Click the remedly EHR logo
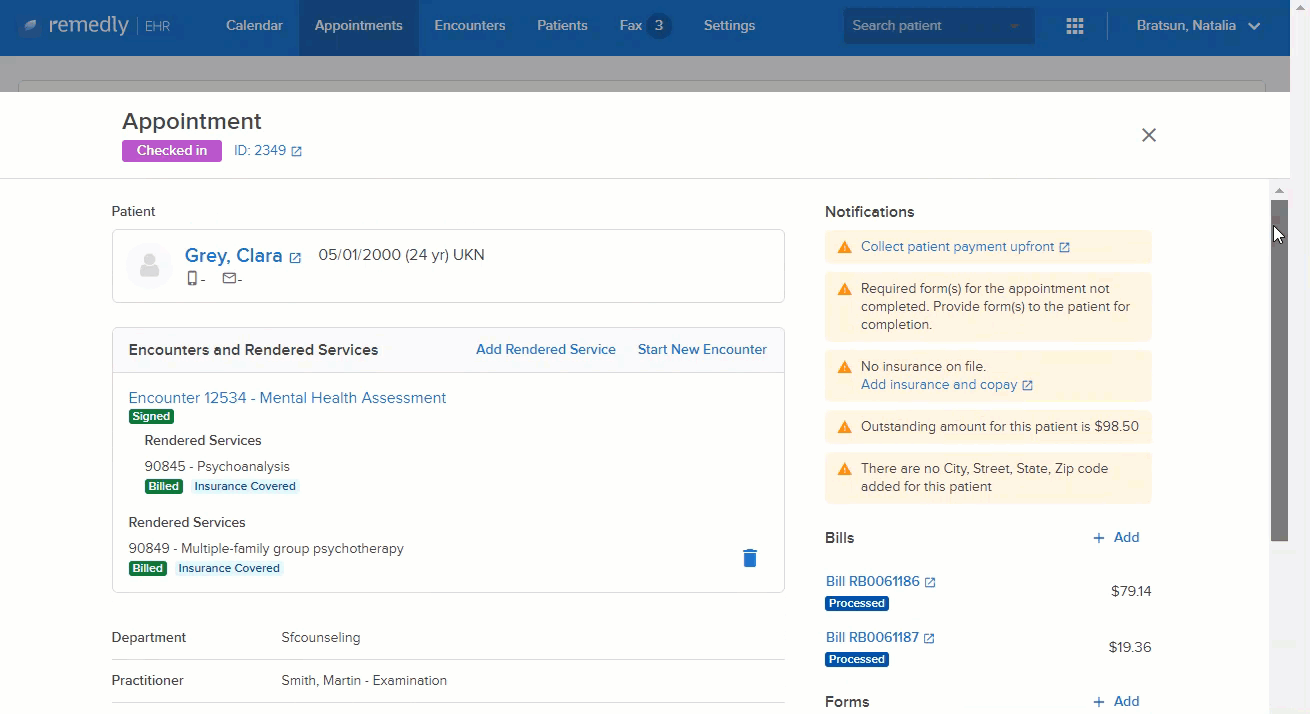This screenshot has height=714, width=1310. coord(95,26)
